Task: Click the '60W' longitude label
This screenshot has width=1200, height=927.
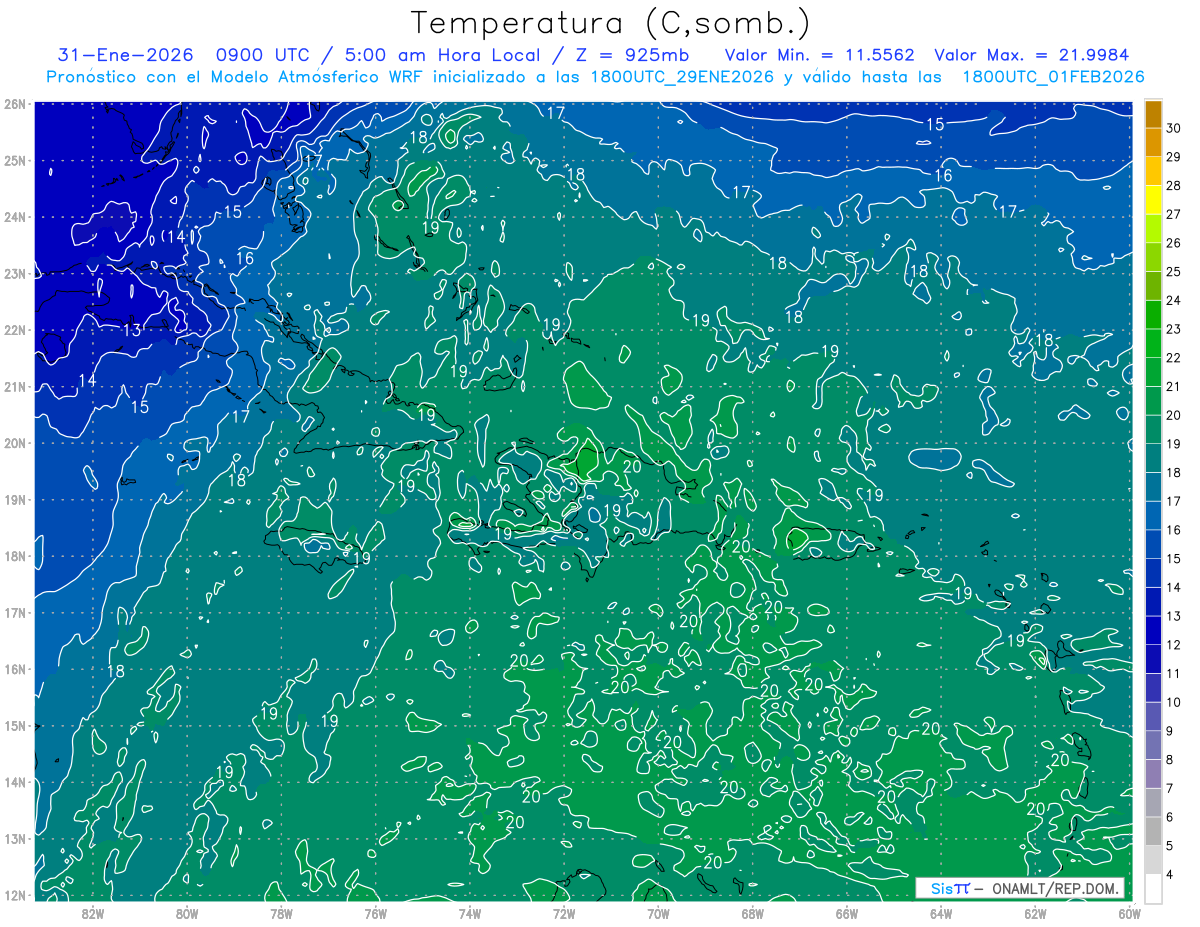Action: [1129, 913]
